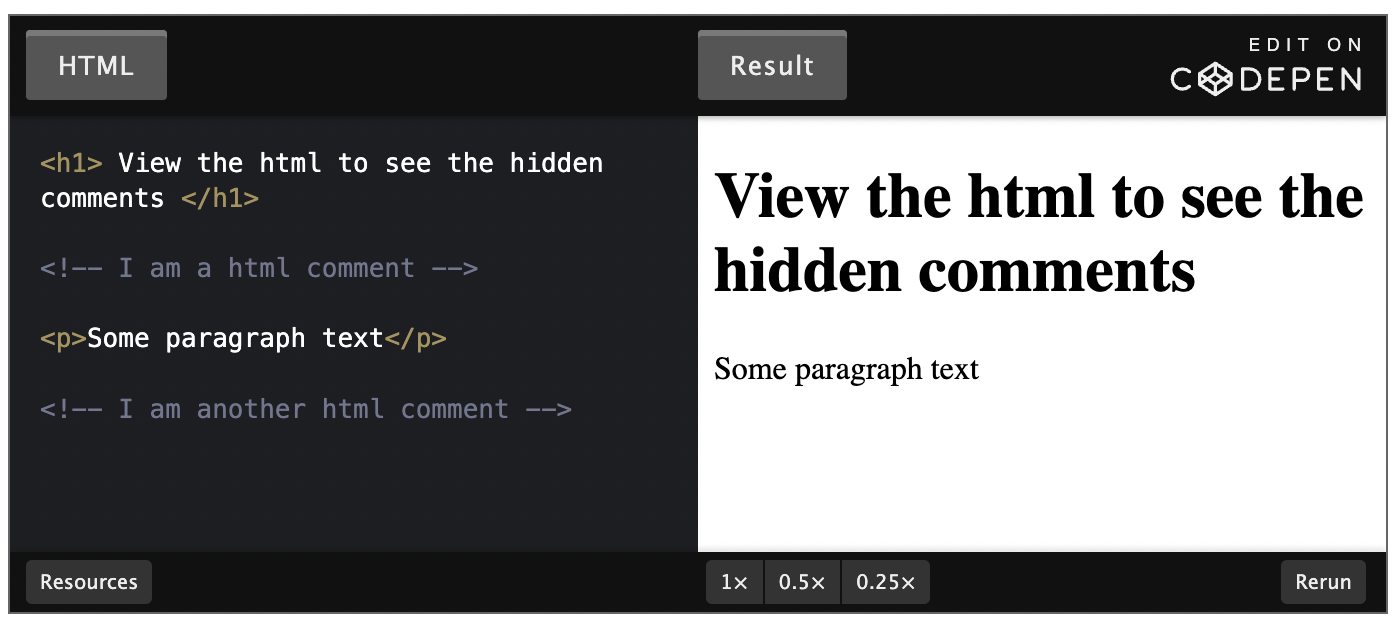Click the "I am a html comment" code line
Image resolution: width=1396 pixels, height=620 pixels.
[x=259, y=268]
